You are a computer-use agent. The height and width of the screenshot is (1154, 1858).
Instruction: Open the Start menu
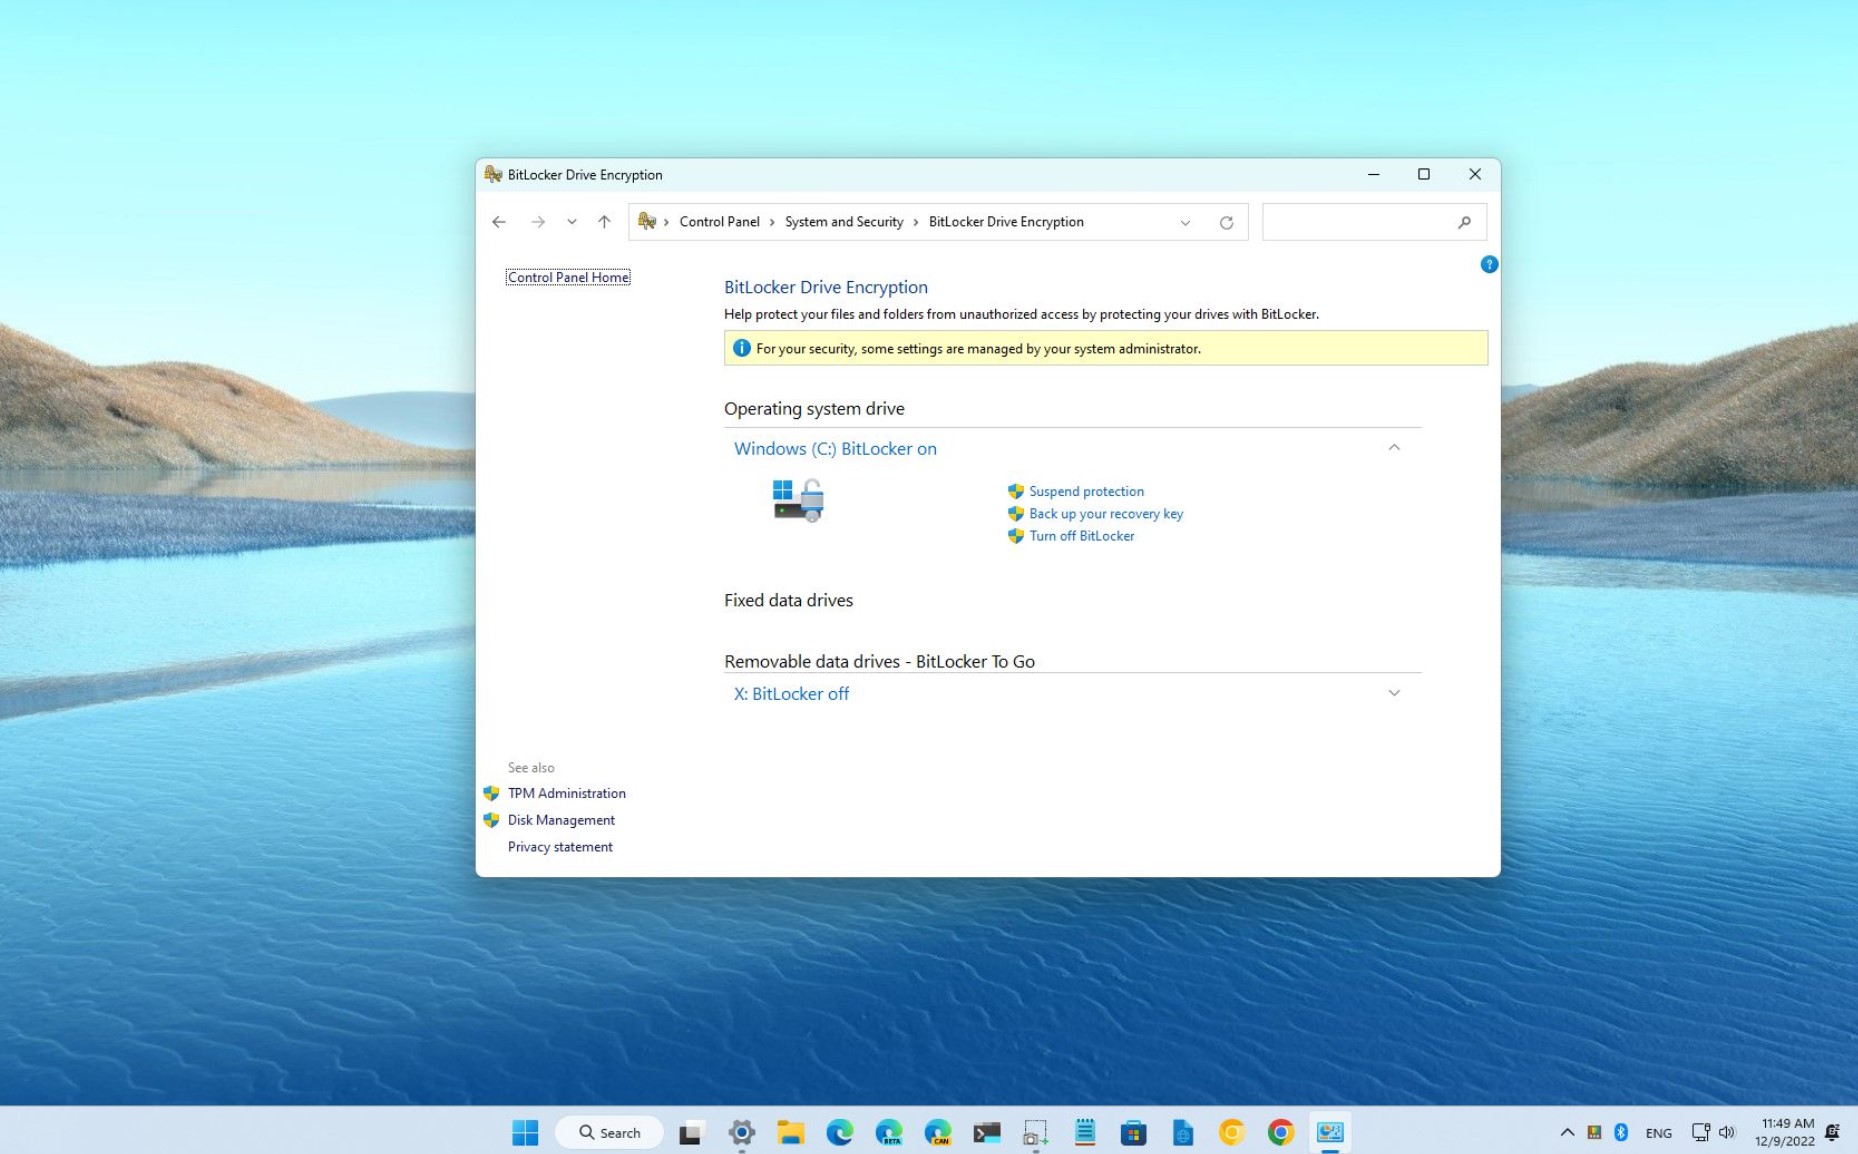pyautogui.click(x=524, y=1132)
